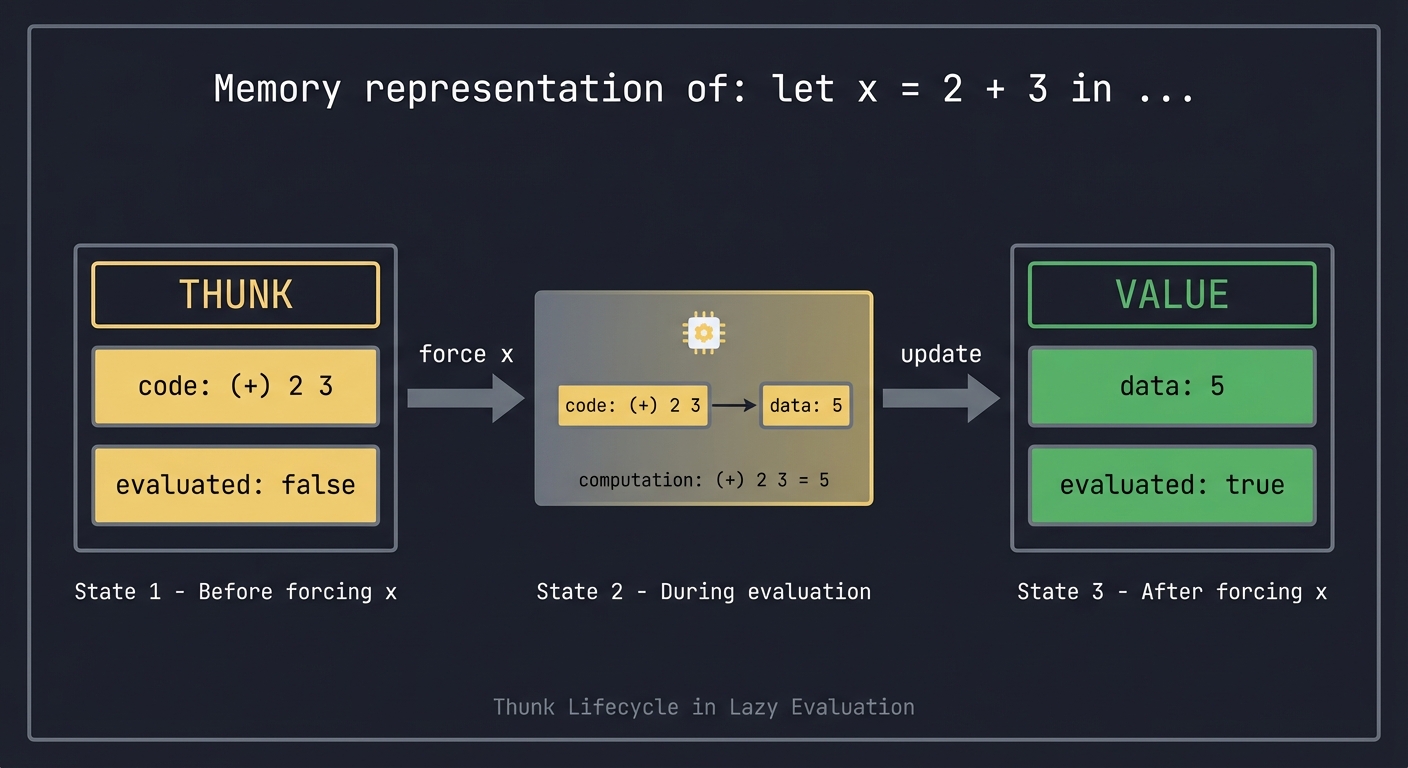This screenshot has width=1408, height=768.
Task: Click the 'computation: (+) 2 3 = 5' label
Action: 704,480
